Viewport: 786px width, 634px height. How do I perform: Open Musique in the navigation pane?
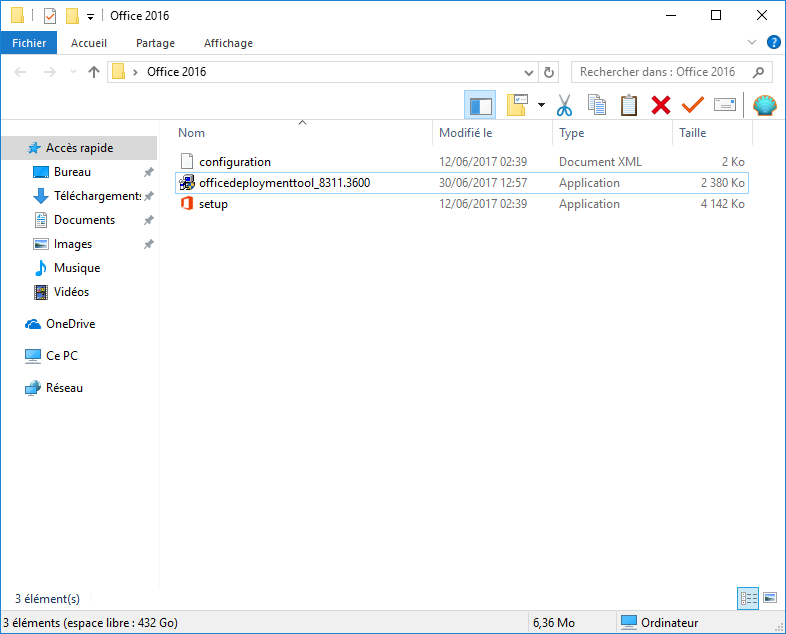tap(77, 268)
